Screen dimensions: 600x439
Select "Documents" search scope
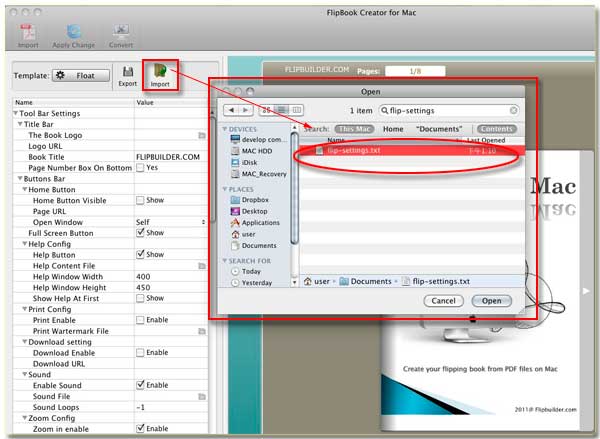[x=439, y=129]
